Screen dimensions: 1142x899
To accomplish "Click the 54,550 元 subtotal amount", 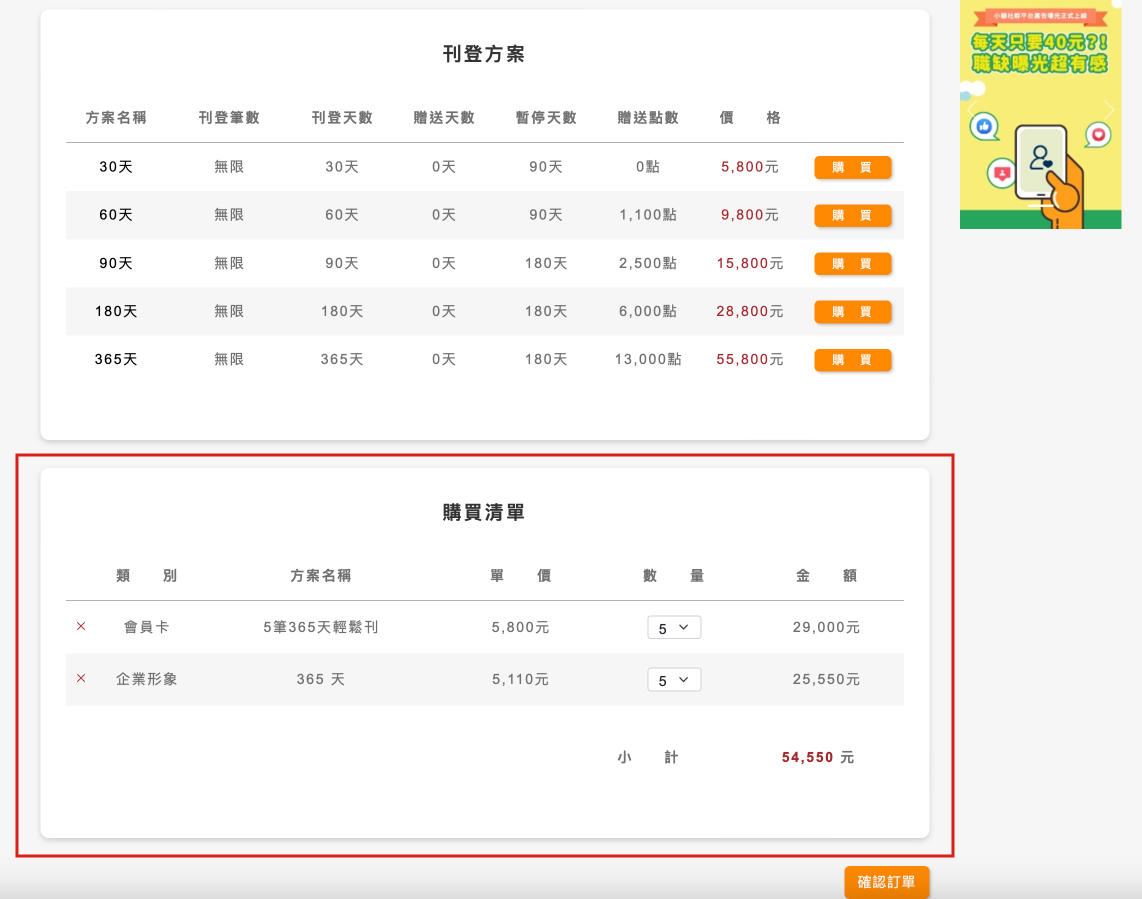I will click(817, 758).
